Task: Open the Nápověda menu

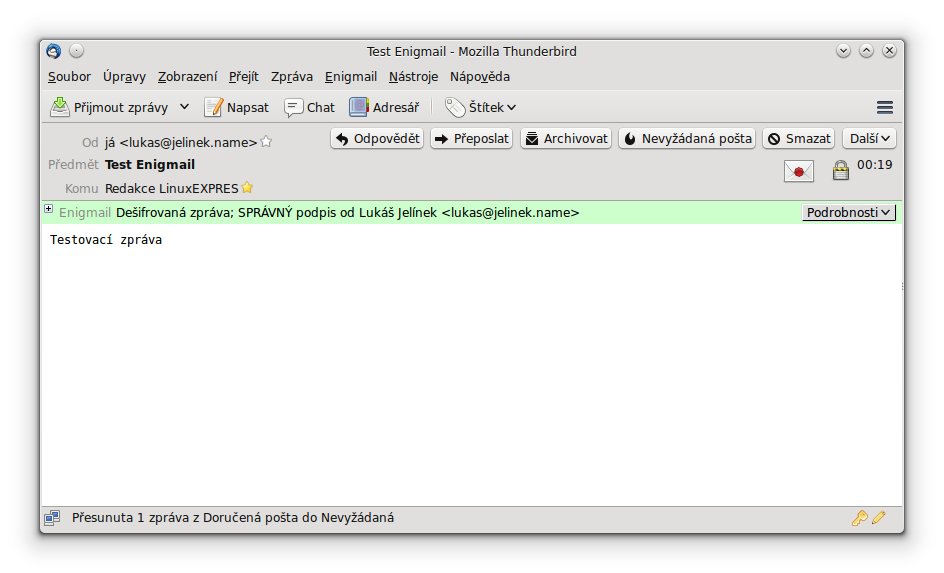Action: coord(480,76)
